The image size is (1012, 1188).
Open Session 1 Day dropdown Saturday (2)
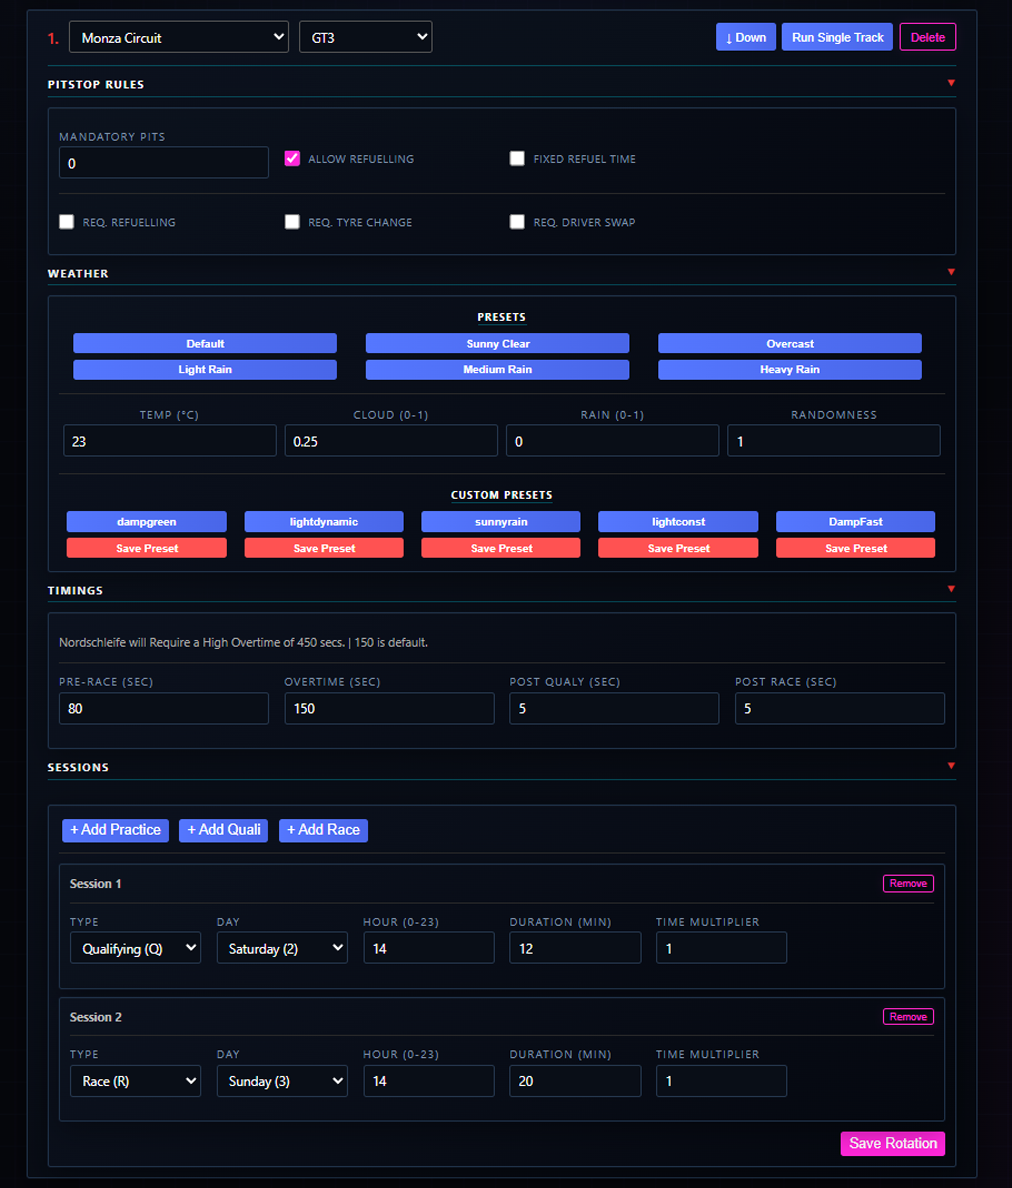(283, 948)
